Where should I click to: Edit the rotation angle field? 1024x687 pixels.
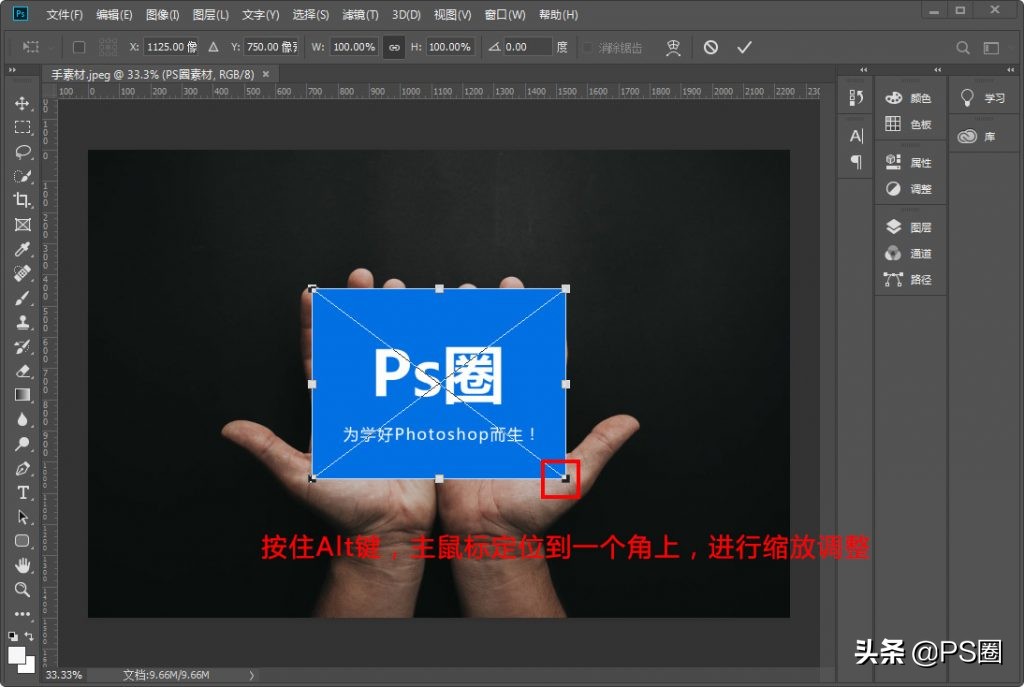point(527,47)
